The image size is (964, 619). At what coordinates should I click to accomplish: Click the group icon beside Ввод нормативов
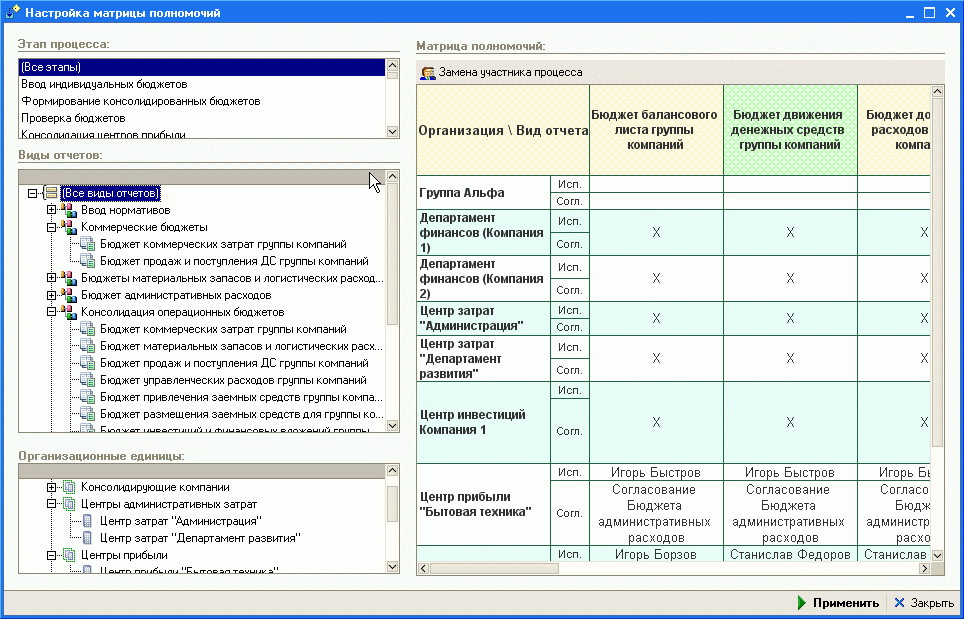(x=69, y=210)
